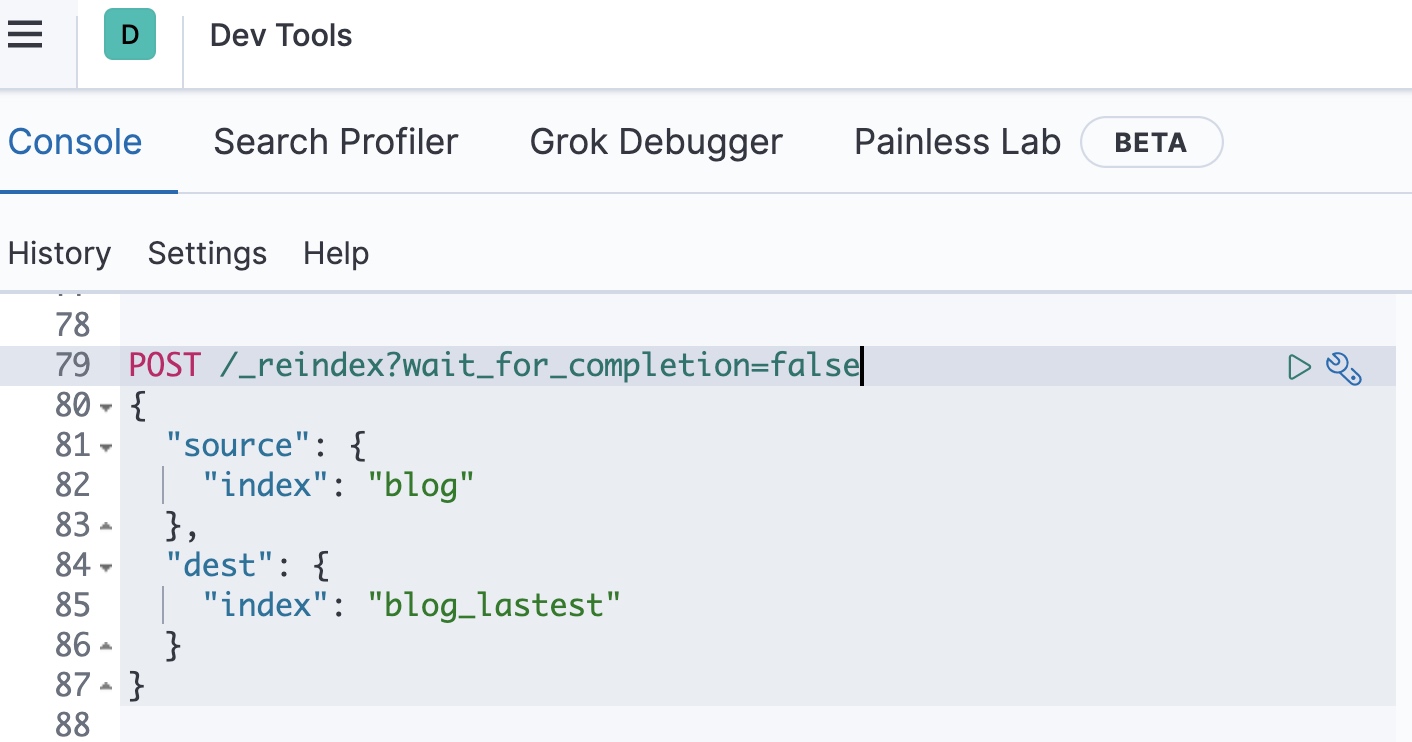The height and width of the screenshot is (742, 1412).
Task: Click the fold marker on line 83
Action: 106,527
